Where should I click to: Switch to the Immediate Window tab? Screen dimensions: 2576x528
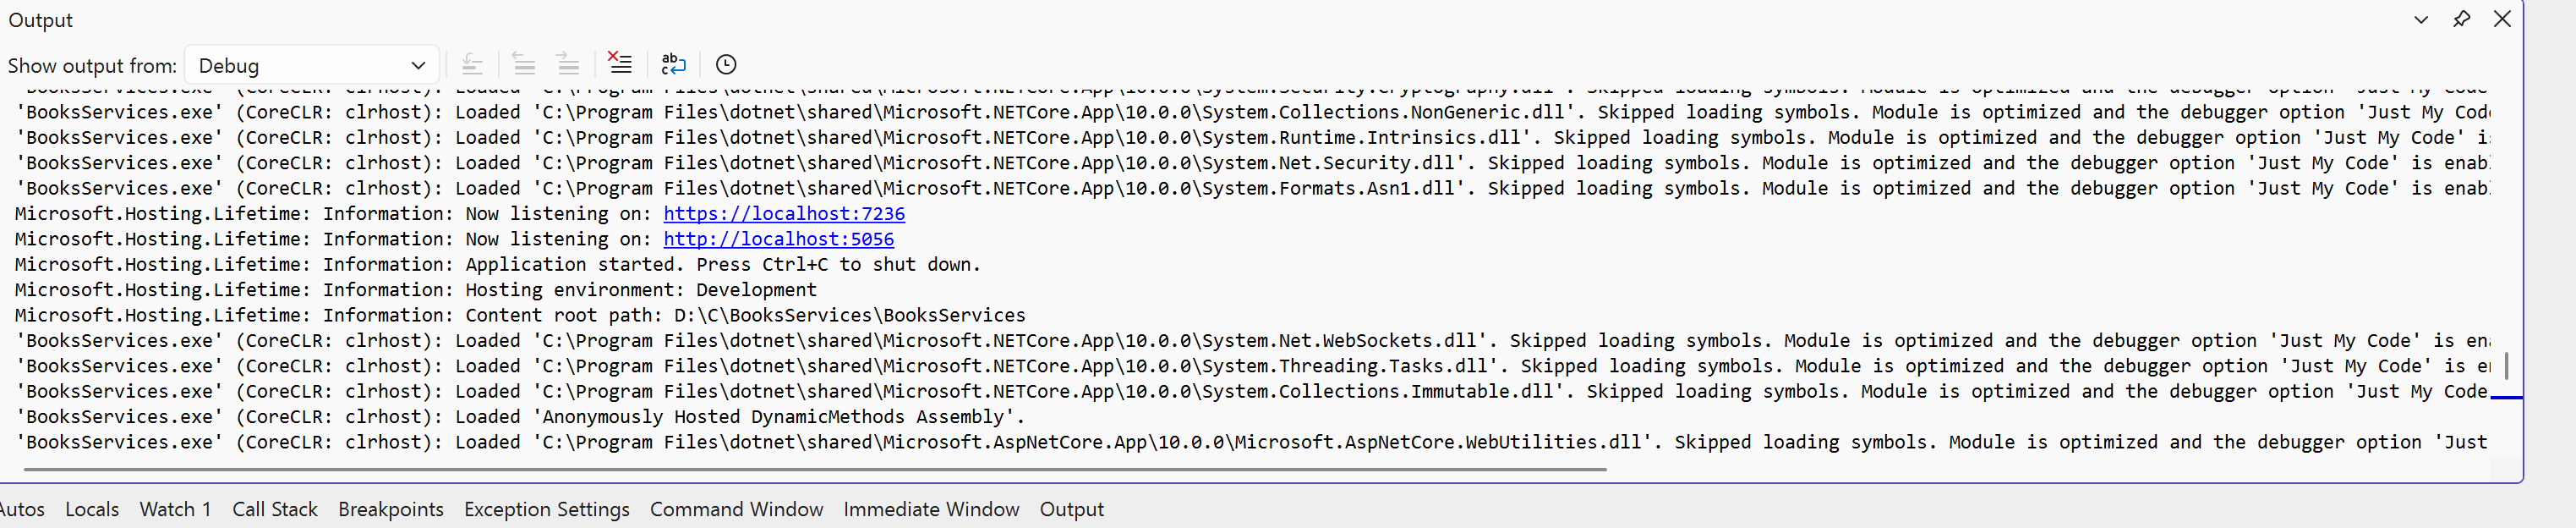tap(931, 509)
